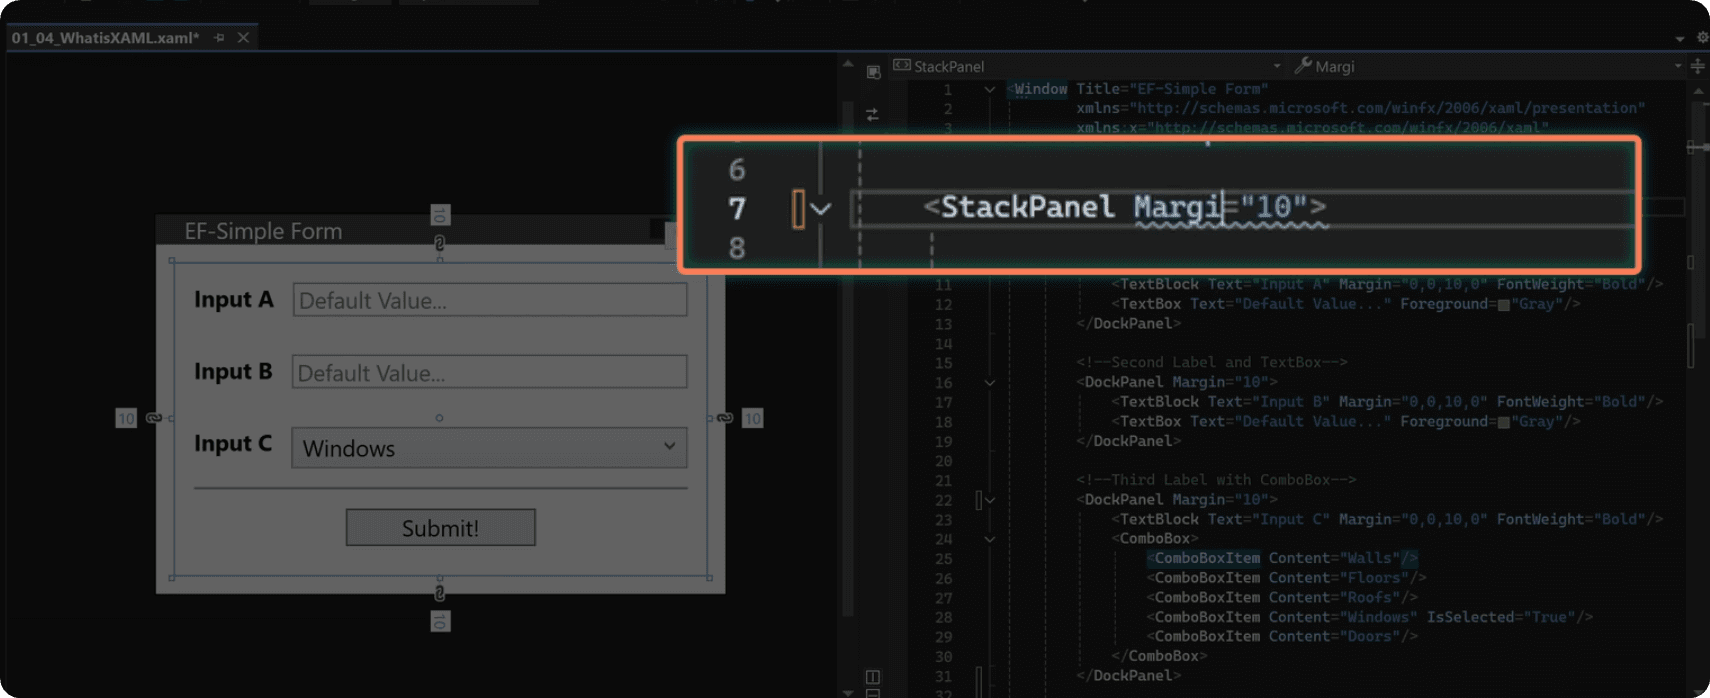Click the pop-out XAML pane icon

(873, 72)
